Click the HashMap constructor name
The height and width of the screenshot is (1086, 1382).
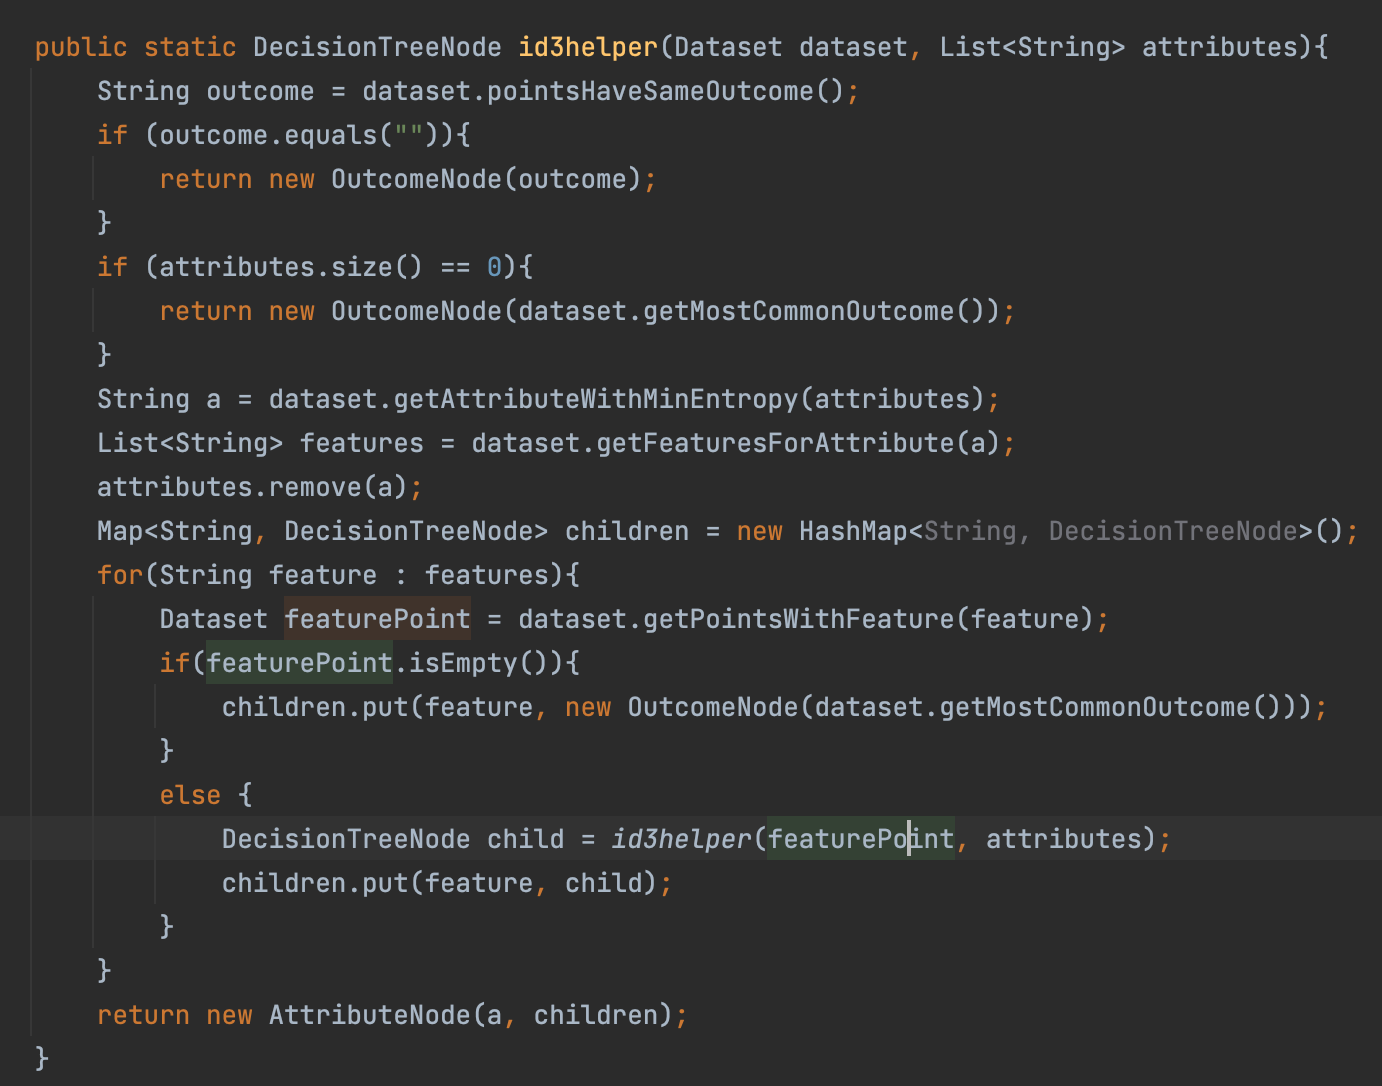pyautogui.click(x=852, y=531)
